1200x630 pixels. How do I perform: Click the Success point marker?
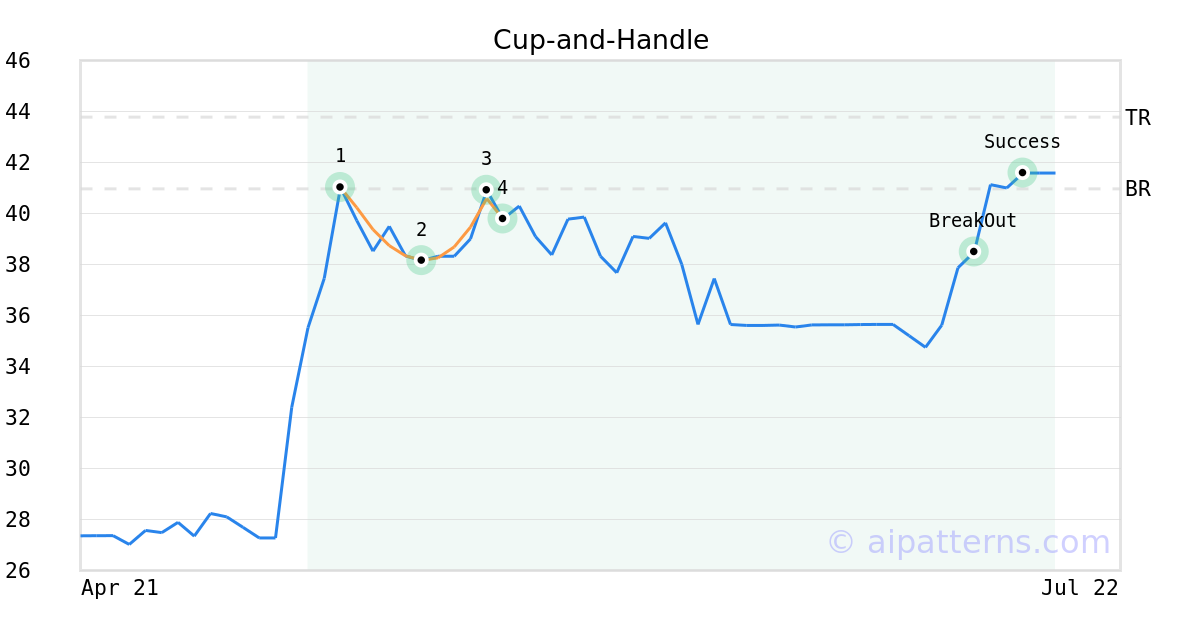click(x=1022, y=172)
